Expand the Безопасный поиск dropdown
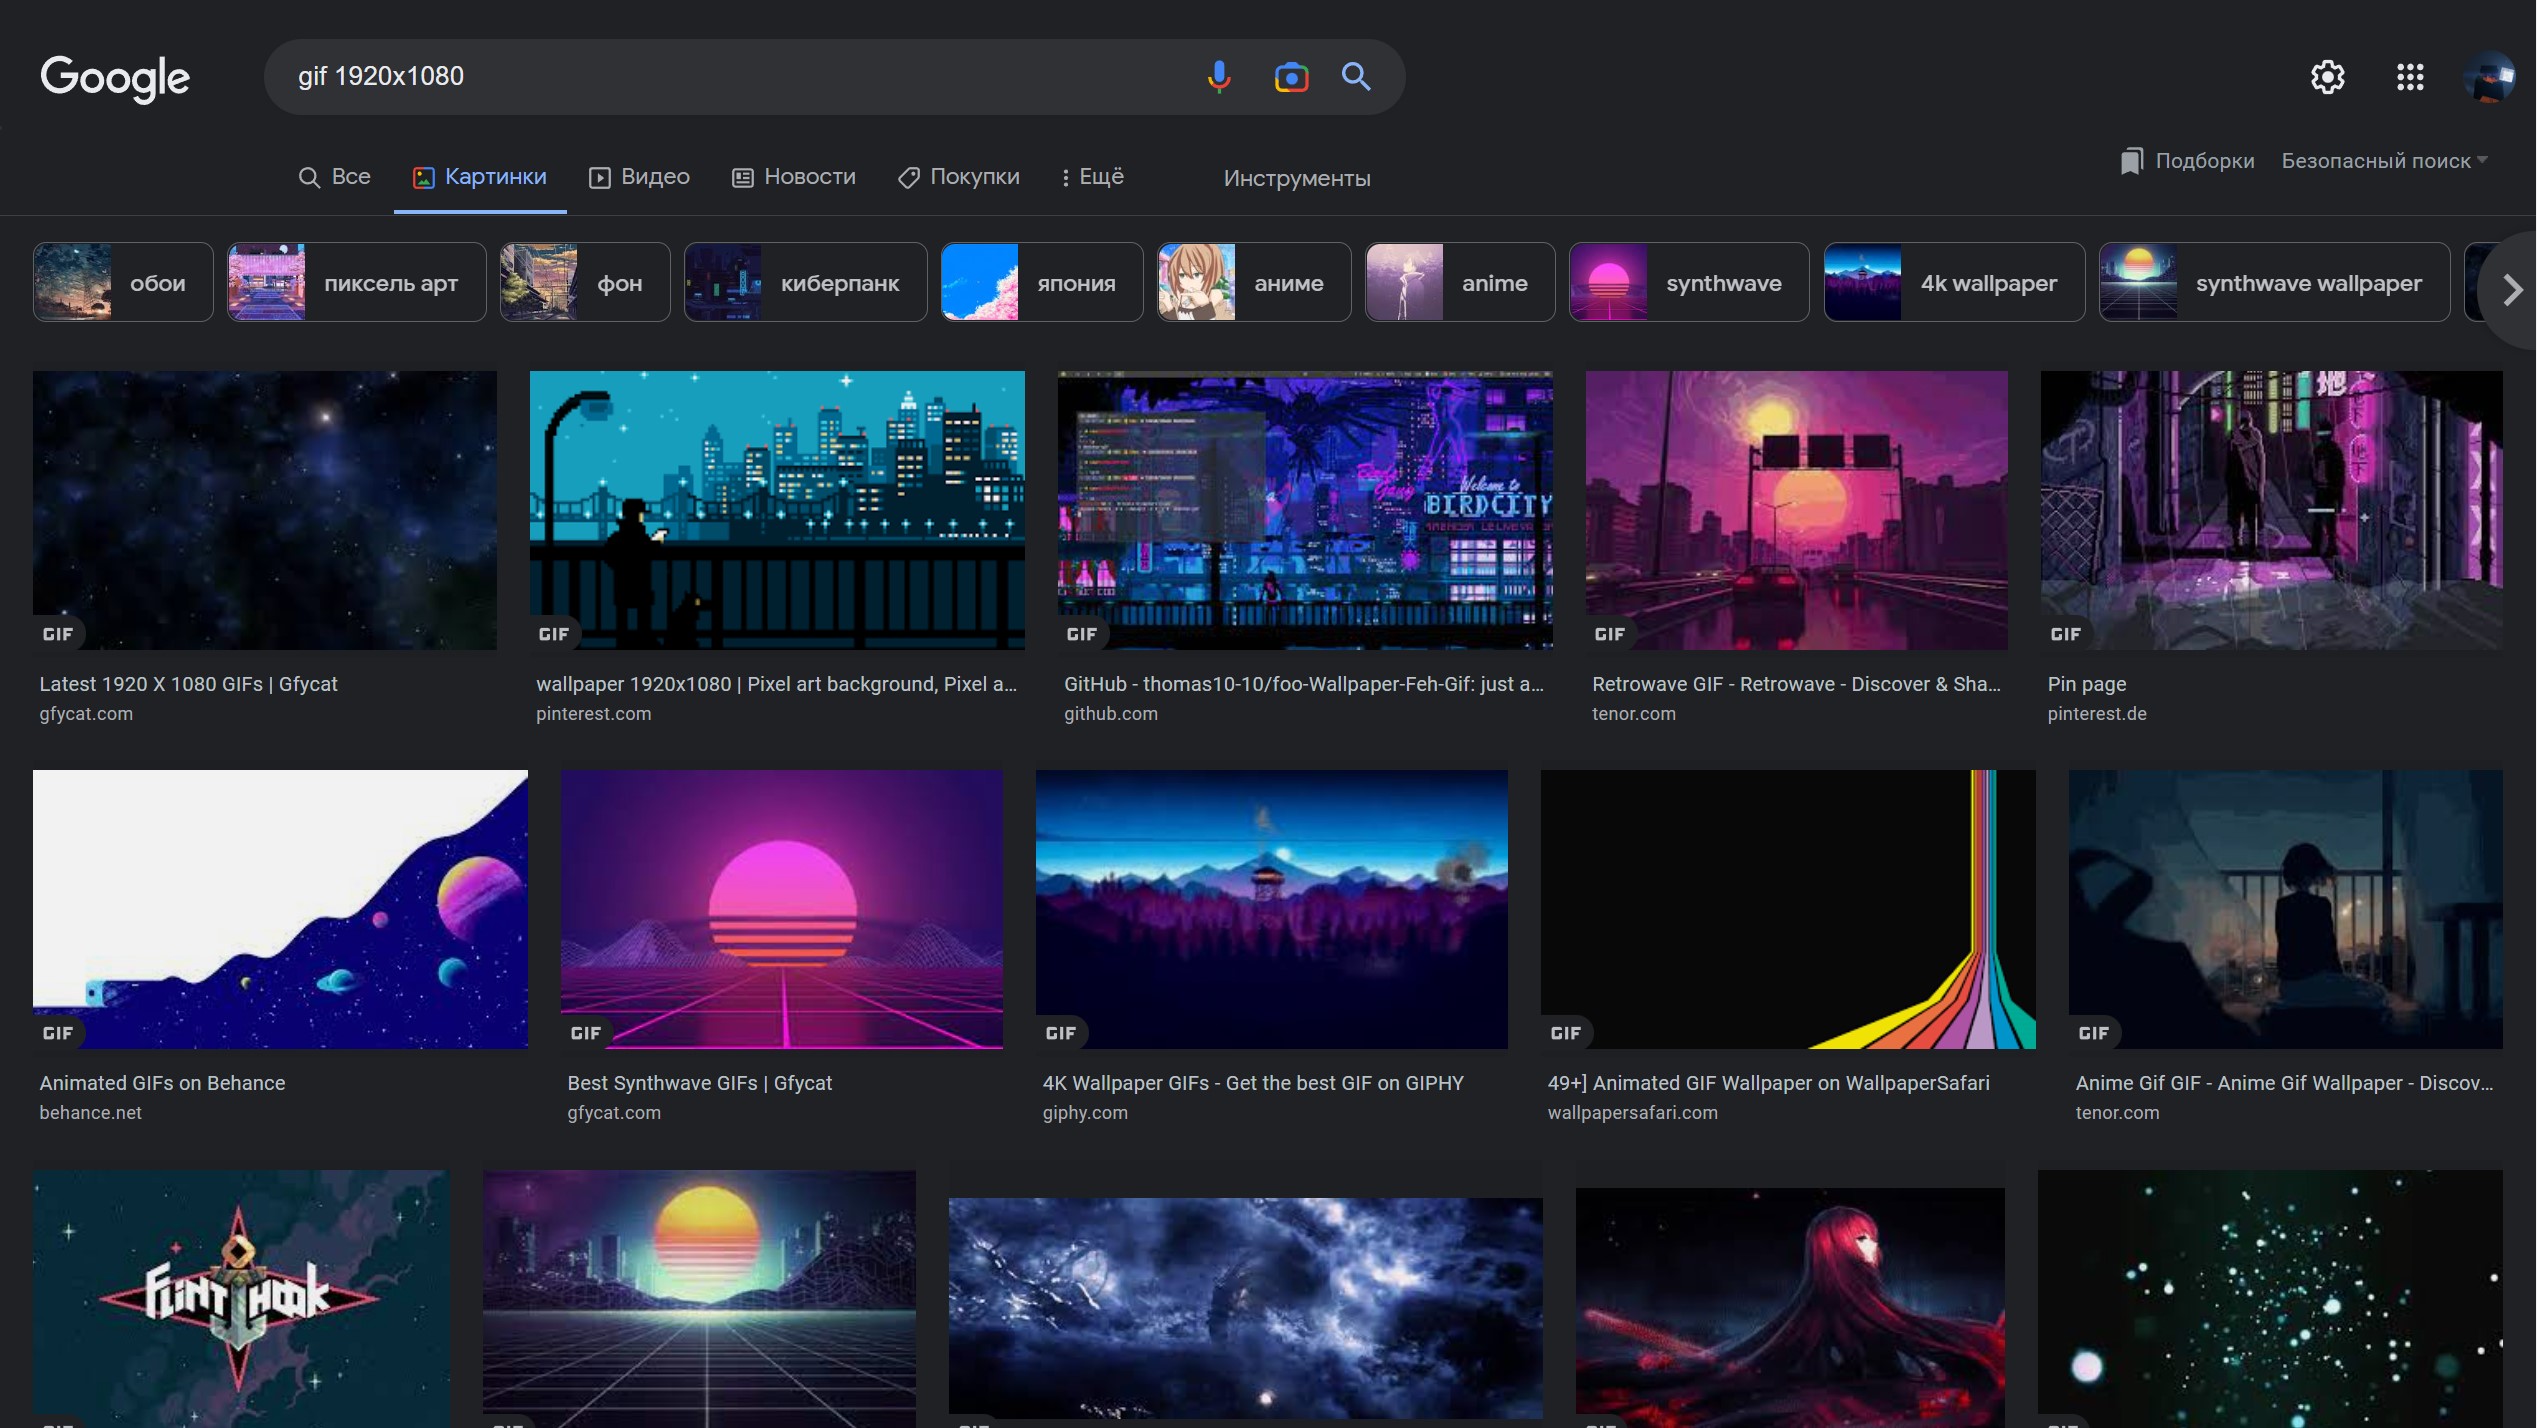This screenshot has height=1428, width=2537. coord(2384,161)
